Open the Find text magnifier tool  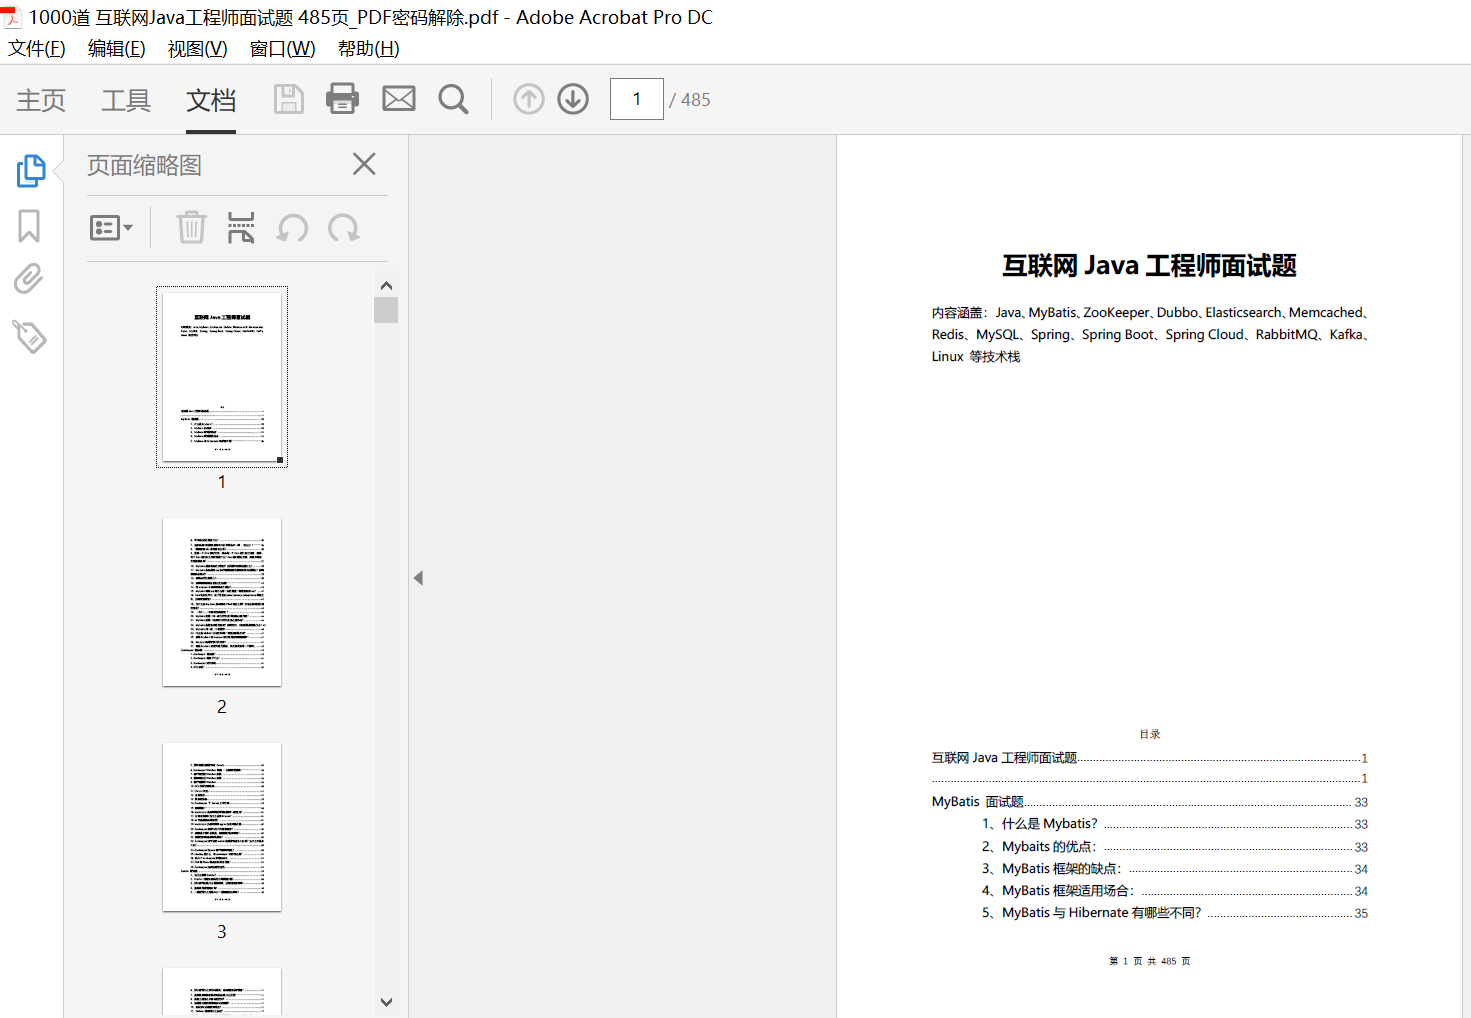pos(453,99)
